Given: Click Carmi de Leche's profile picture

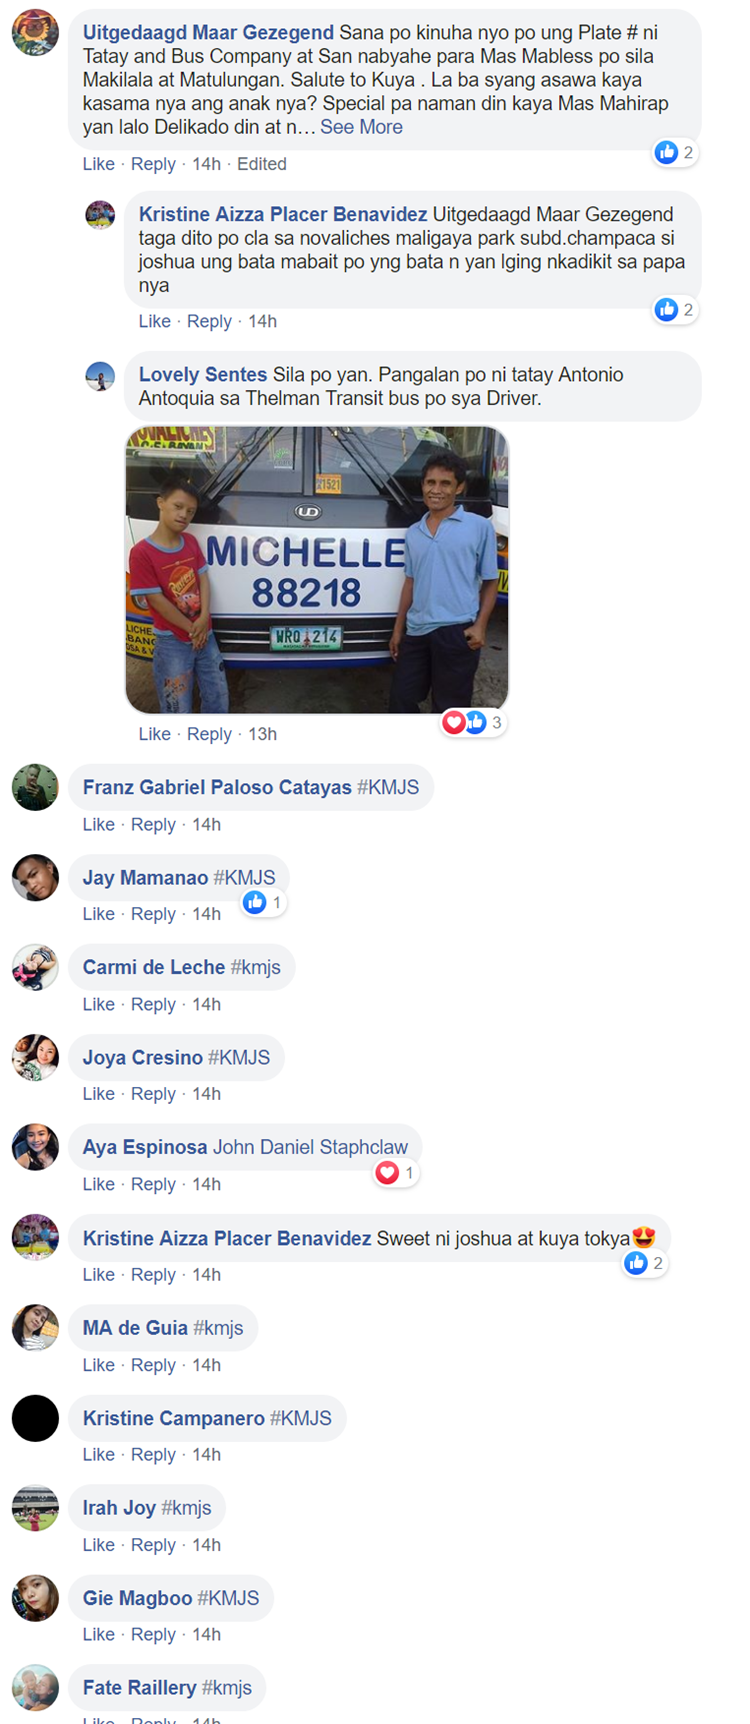Looking at the screenshot, I should (x=35, y=967).
